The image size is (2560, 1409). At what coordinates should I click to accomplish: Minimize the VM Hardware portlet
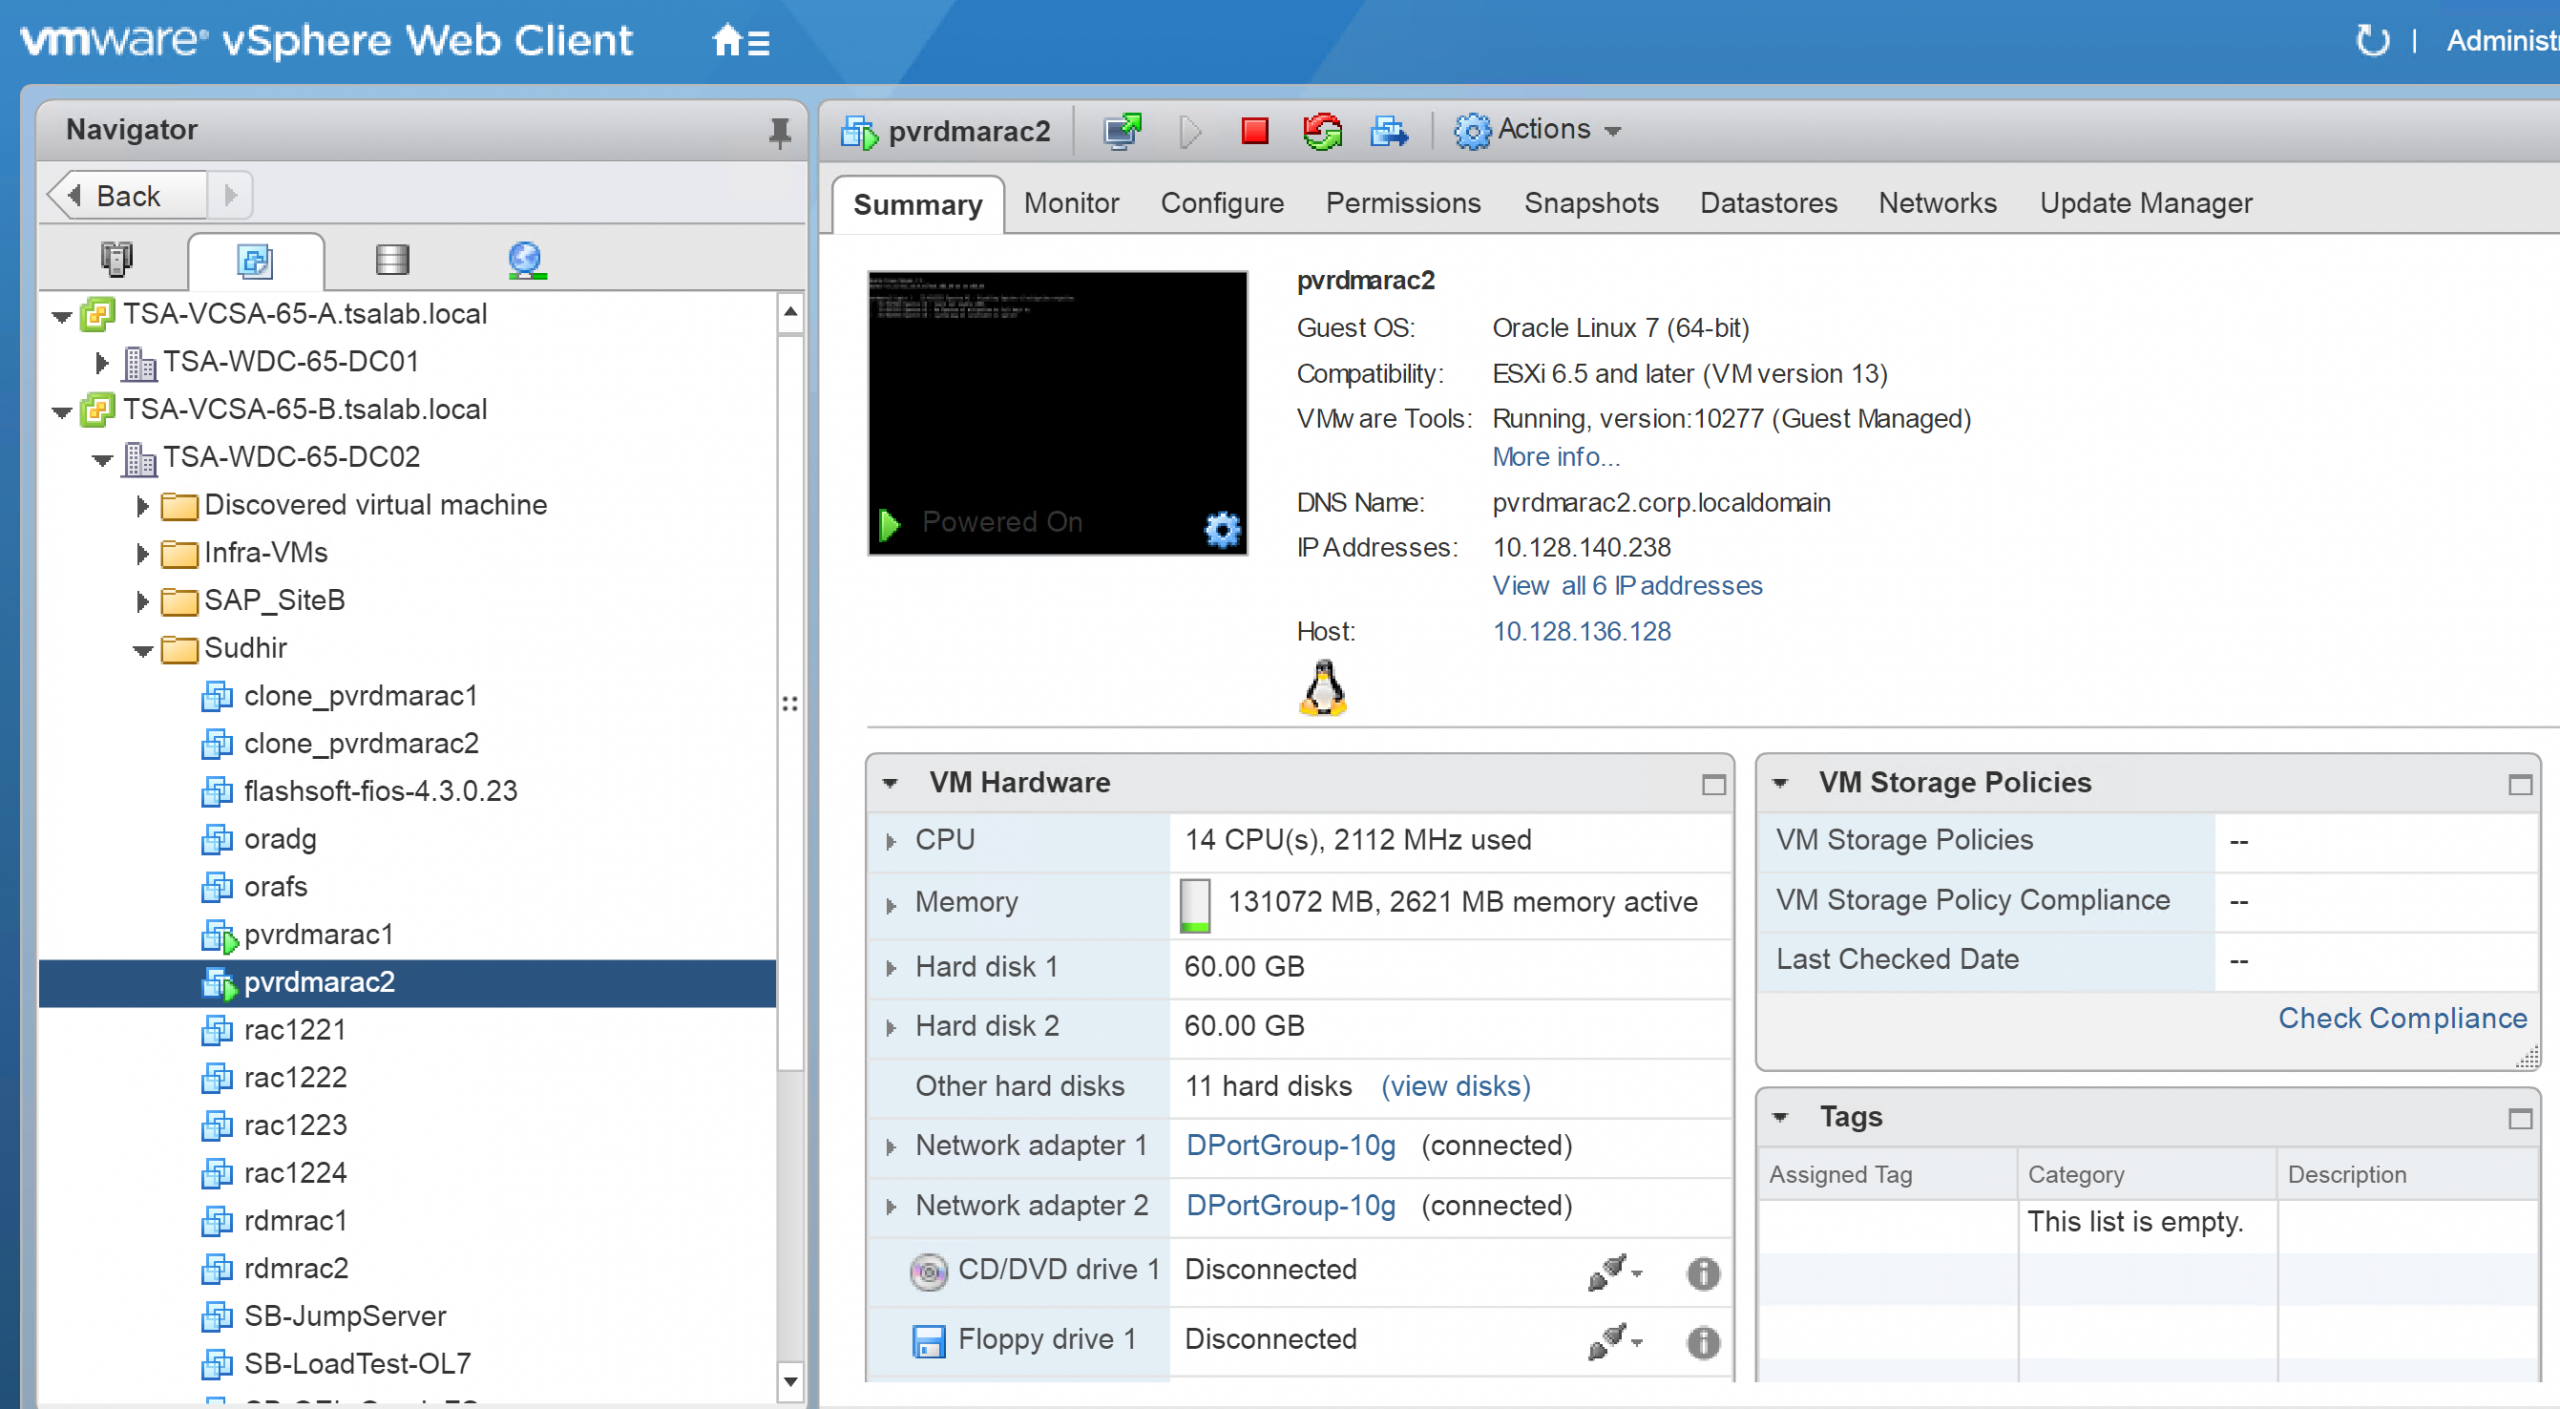(1714, 785)
